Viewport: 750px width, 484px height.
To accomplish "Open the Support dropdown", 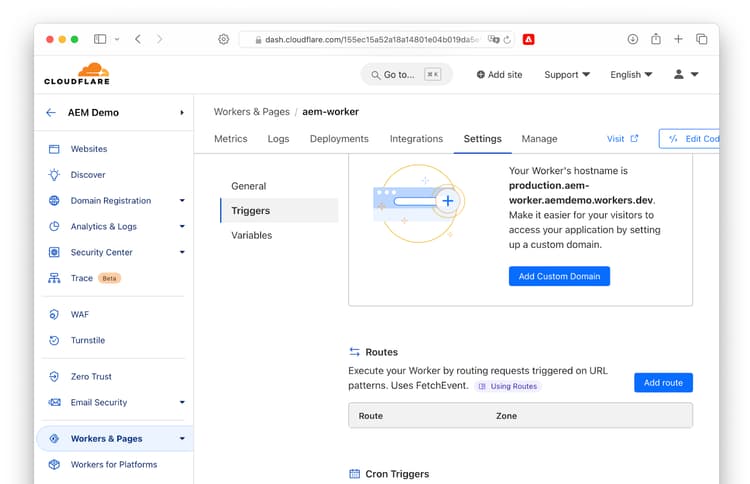I will (567, 75).
